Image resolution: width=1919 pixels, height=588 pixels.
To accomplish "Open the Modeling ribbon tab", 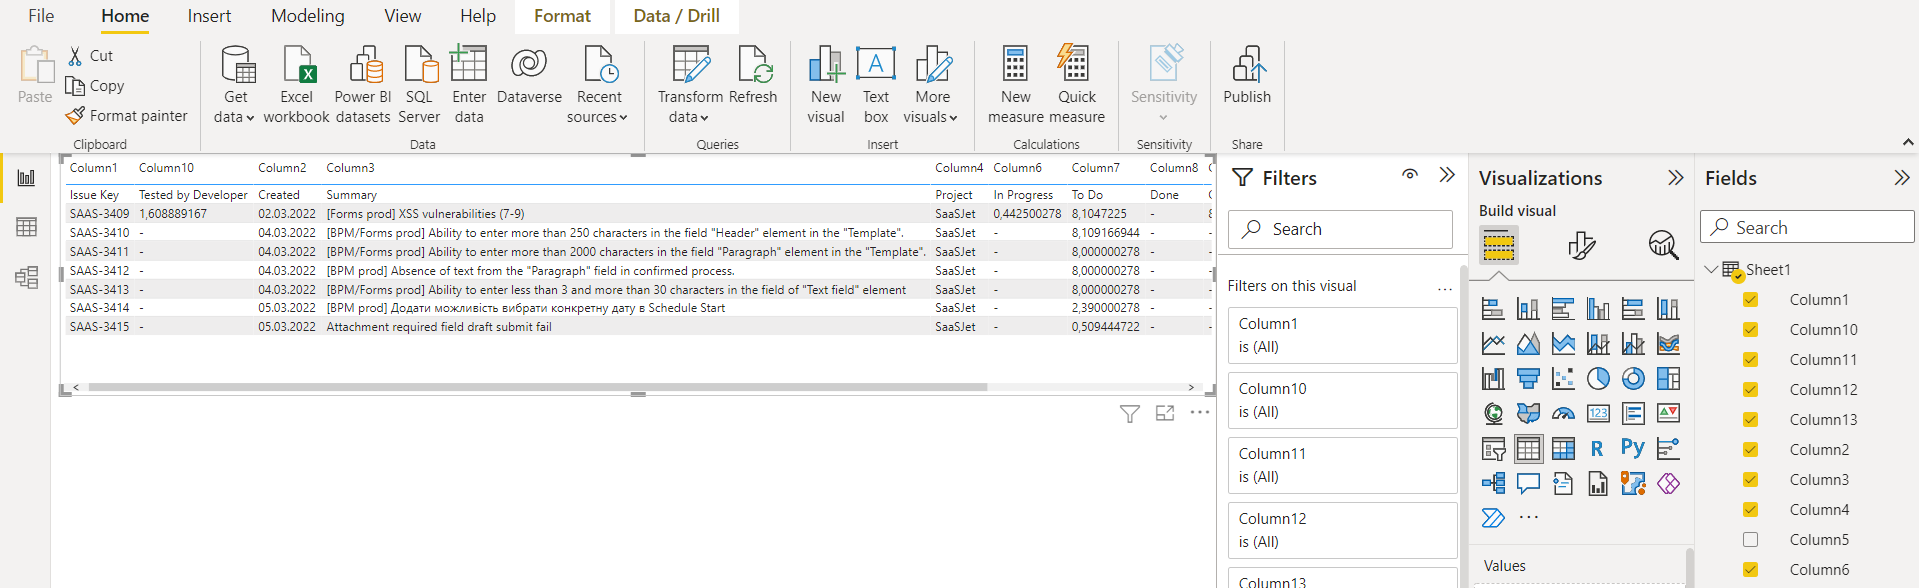I will click(x=308, y=16).
